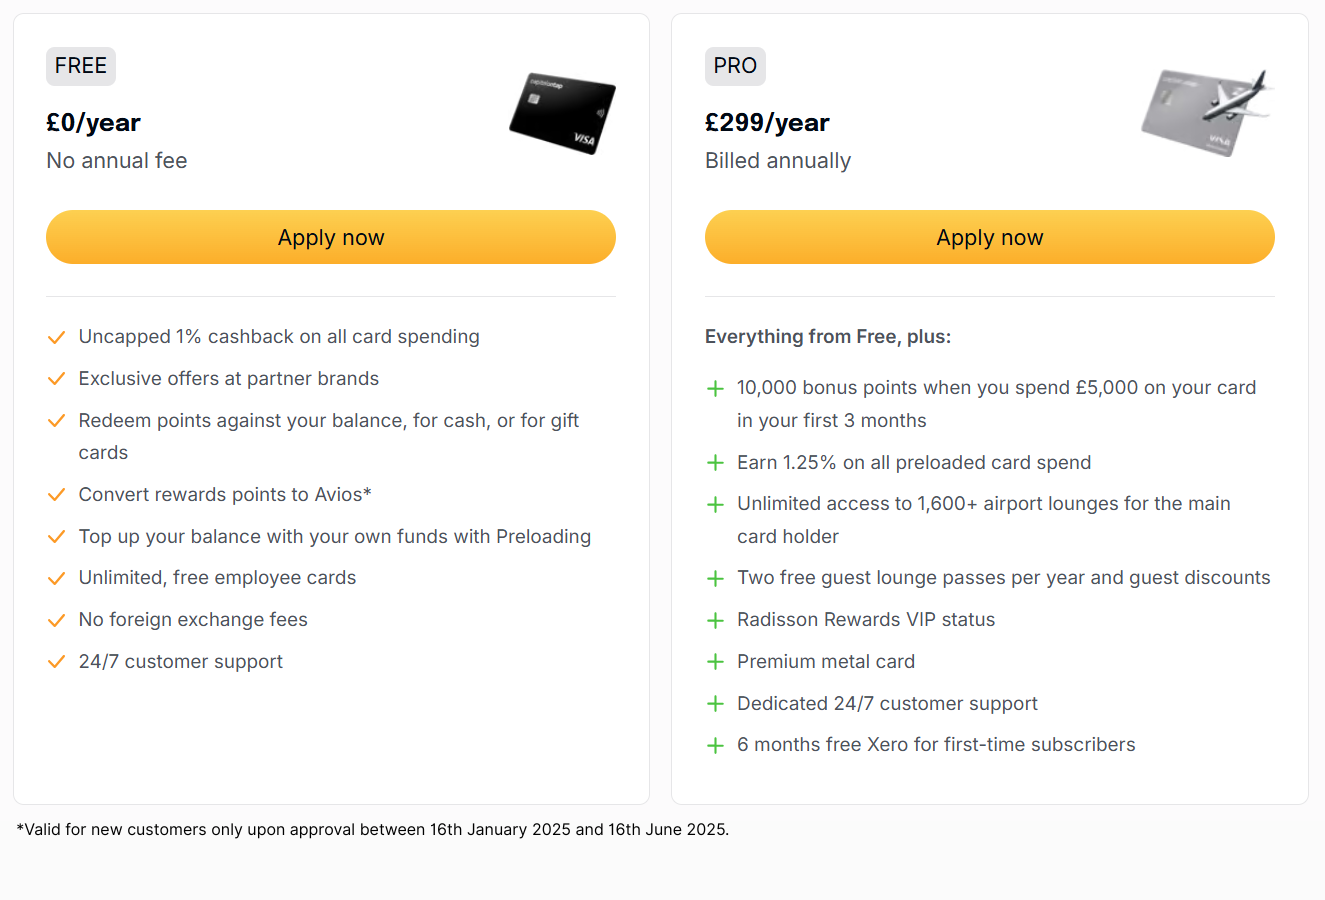The height and width of the screenshot is (900, 1325).
Task: Click checkmark beside 24/7 customer support
Action: tap(57, 662)
